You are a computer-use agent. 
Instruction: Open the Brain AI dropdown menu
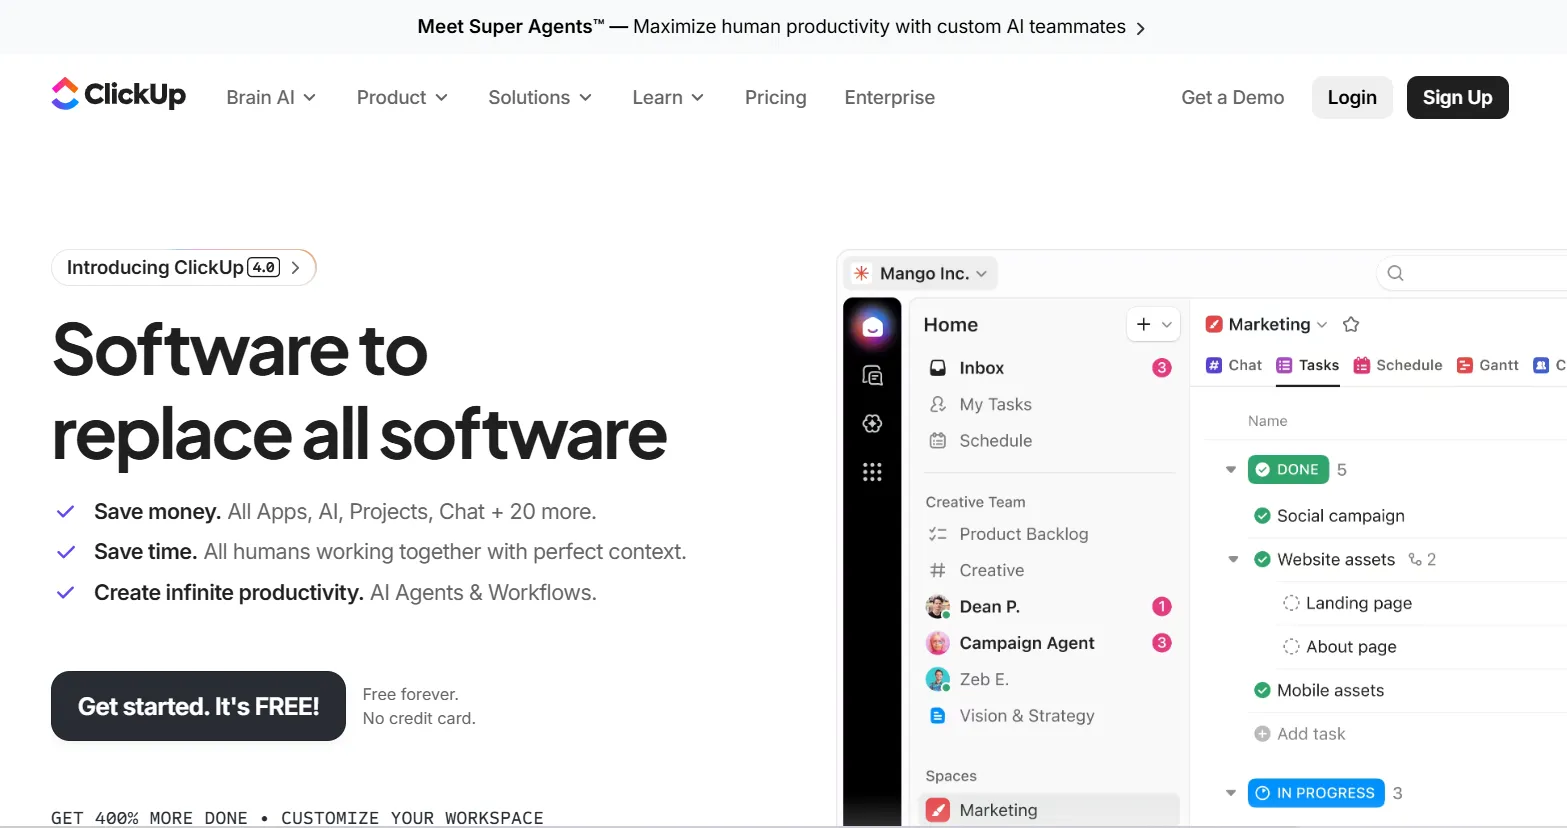point(270,97)
